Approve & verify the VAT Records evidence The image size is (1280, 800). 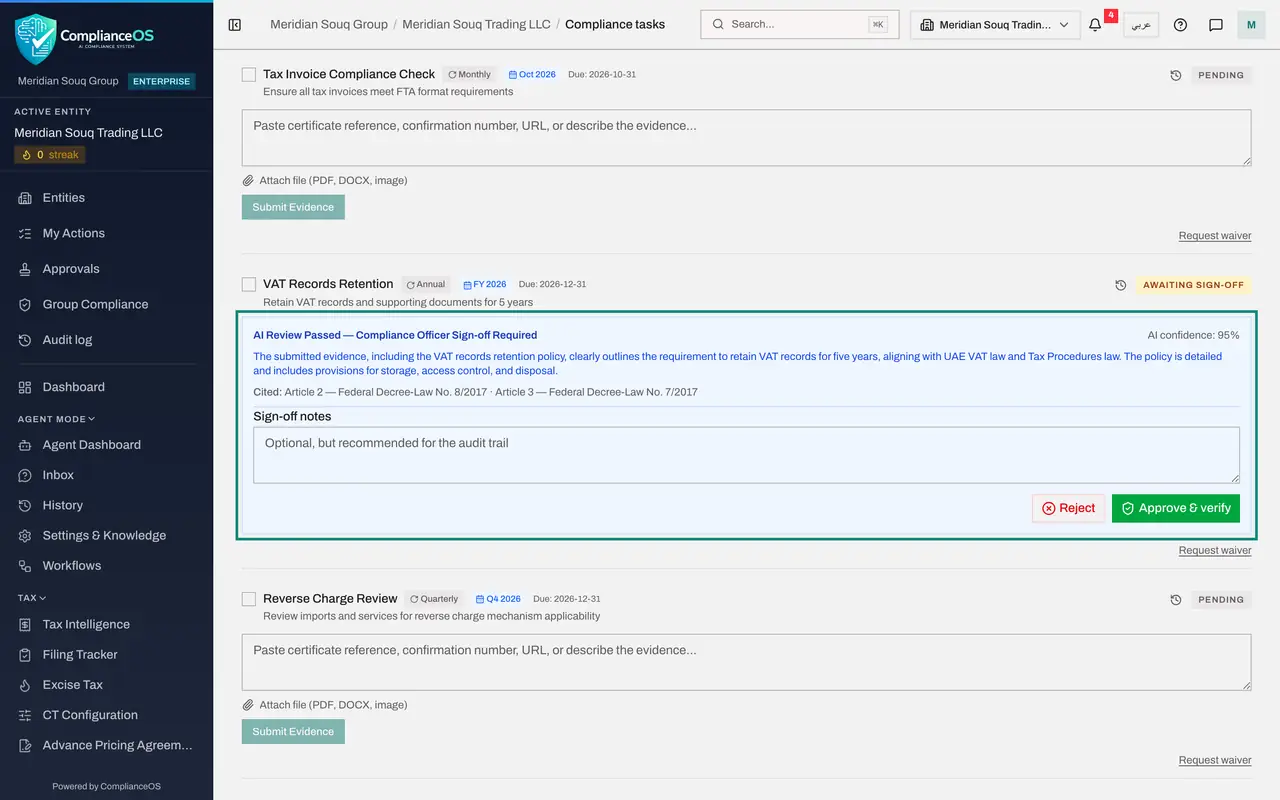(x=1176, y=508)
